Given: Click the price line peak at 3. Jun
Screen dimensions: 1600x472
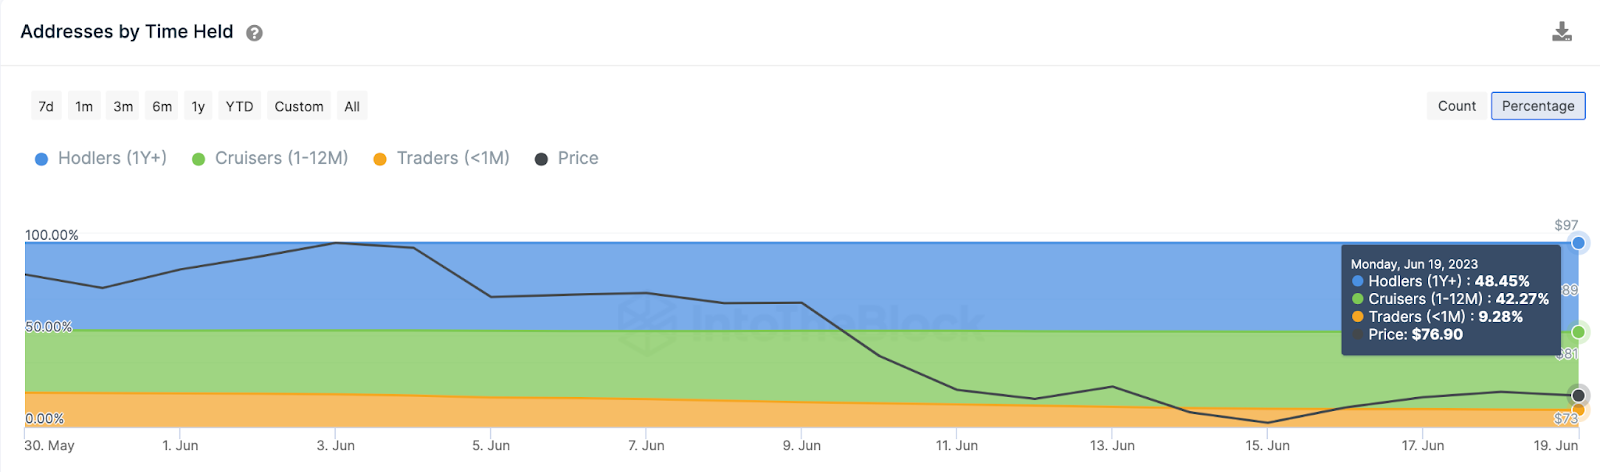Looking at the screenshot, I should 336,243.
